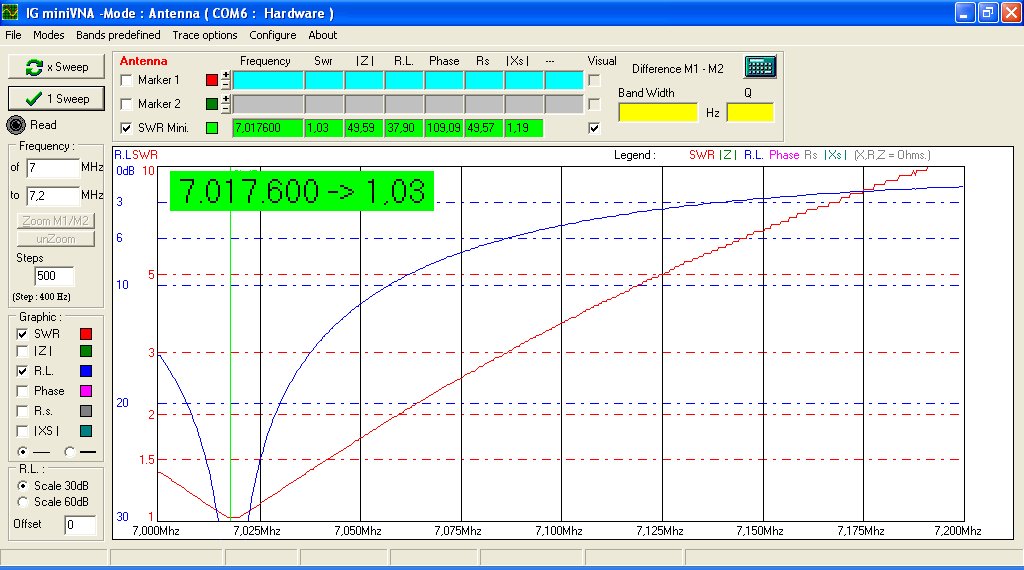Change the gray R.s. trace color

pyautogui.click(x=86, y=411)
